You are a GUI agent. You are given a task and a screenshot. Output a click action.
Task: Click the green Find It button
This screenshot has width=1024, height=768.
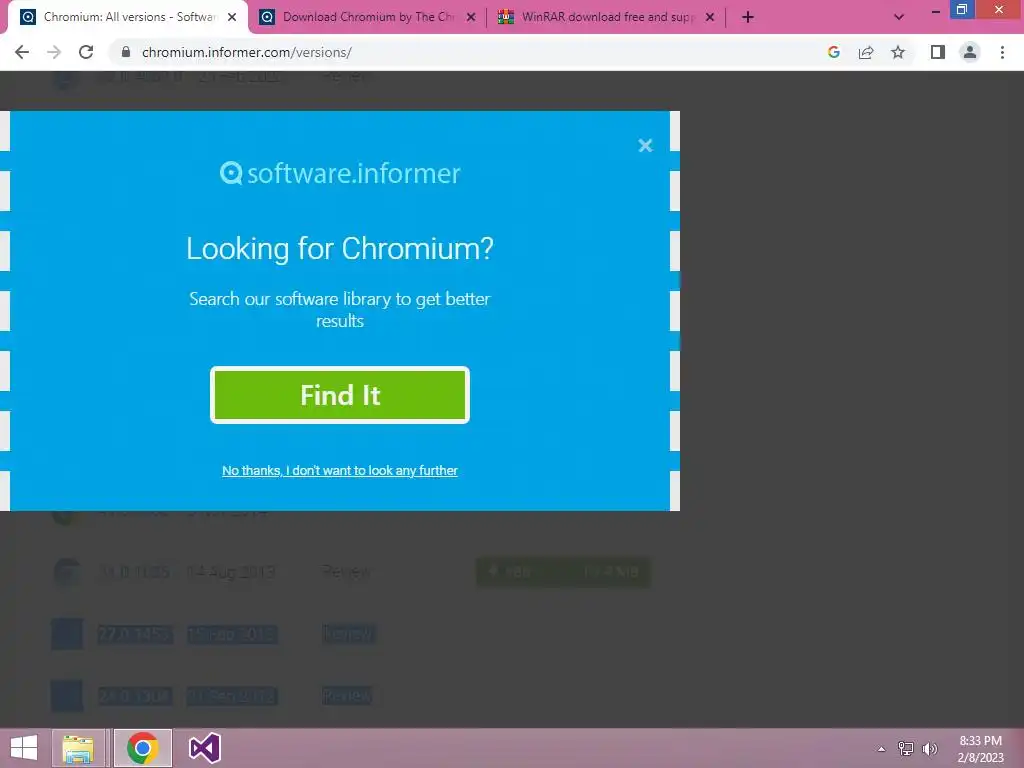pos(340,395)
